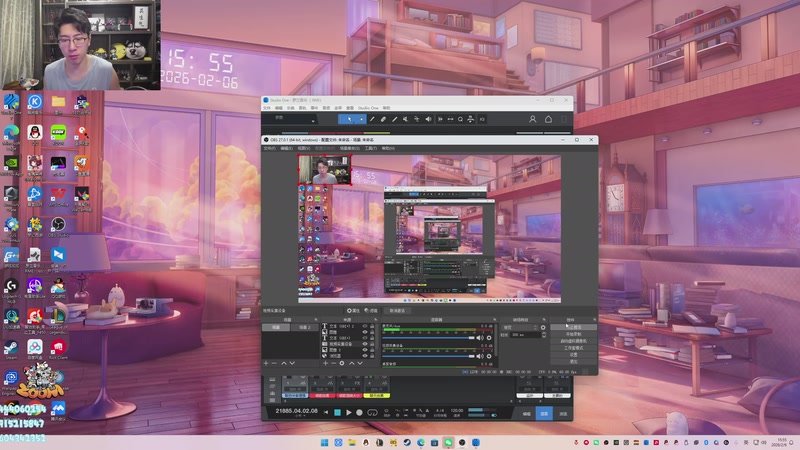Click 开始录制 in OBS controls

coord(573,334)
